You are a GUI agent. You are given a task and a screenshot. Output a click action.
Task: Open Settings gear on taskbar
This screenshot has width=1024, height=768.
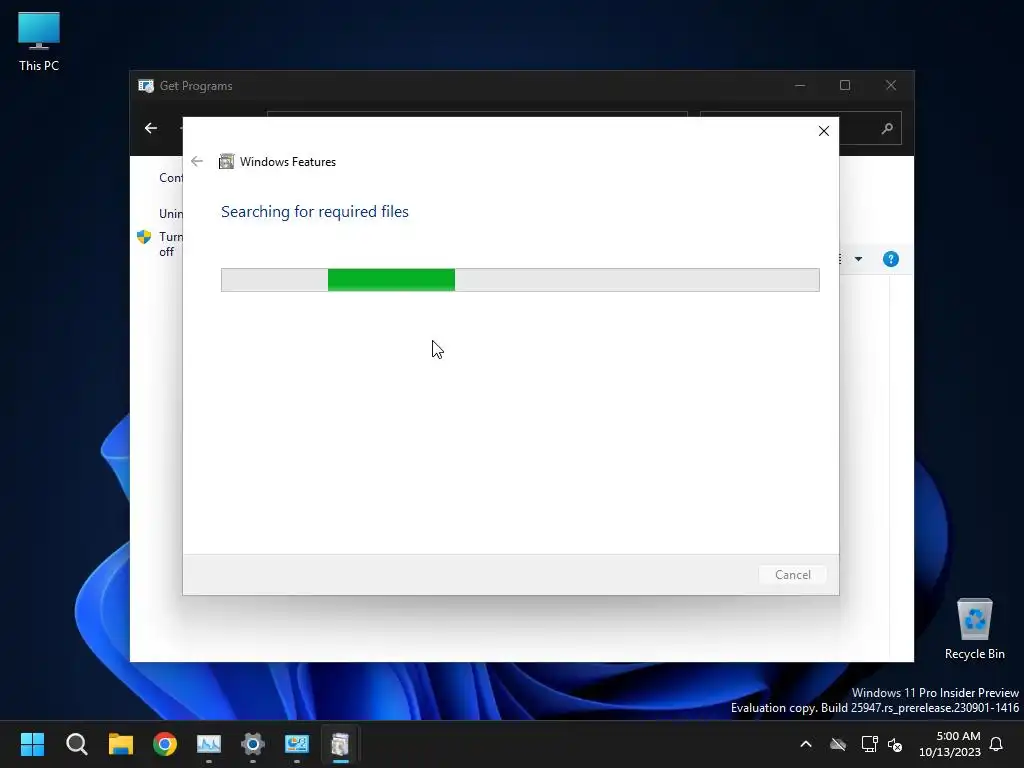pos(253,744)
